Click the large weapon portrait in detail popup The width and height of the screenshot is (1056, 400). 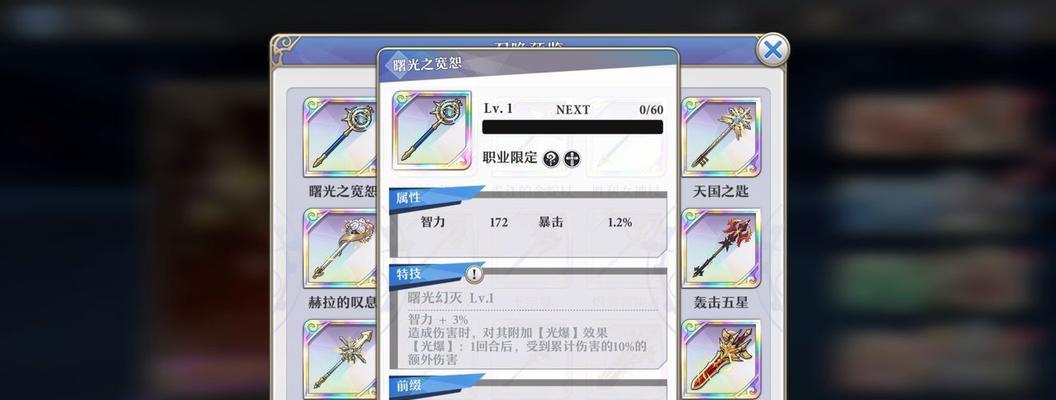(432, 130)
